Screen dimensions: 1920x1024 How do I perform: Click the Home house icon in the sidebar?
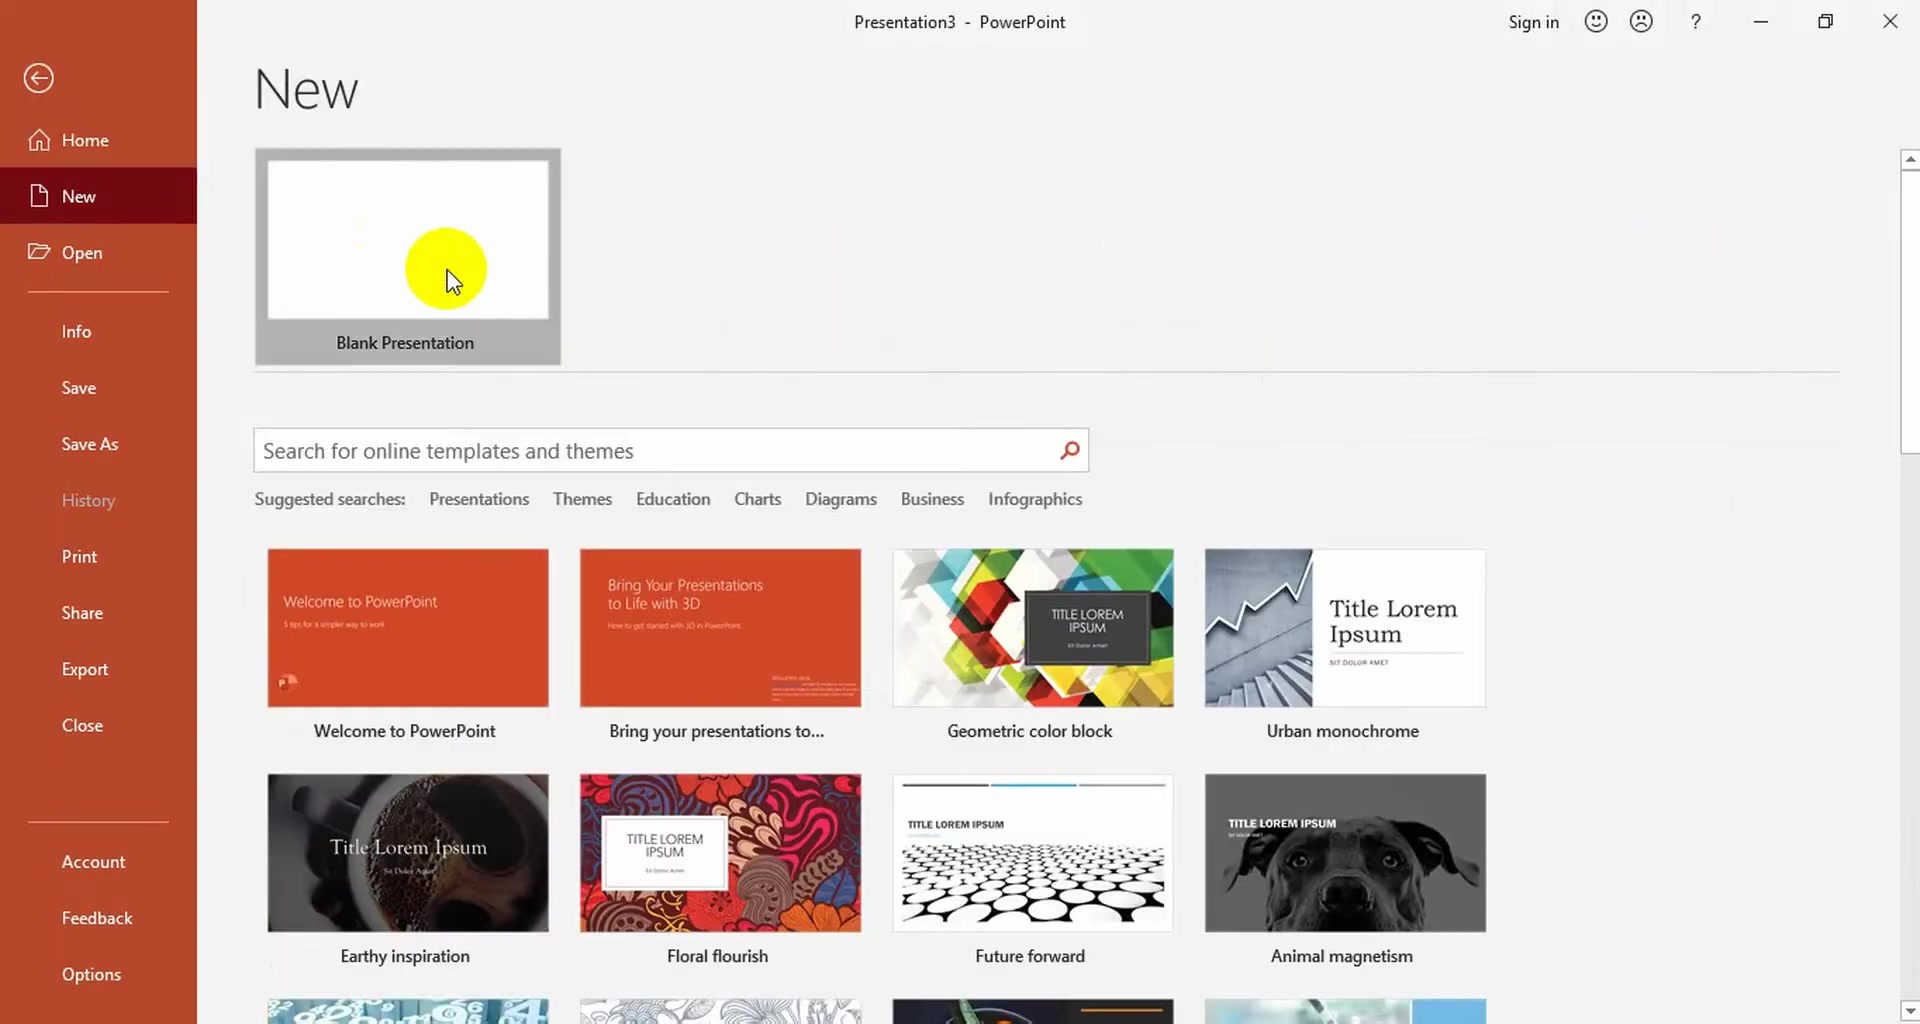point(39,140)
